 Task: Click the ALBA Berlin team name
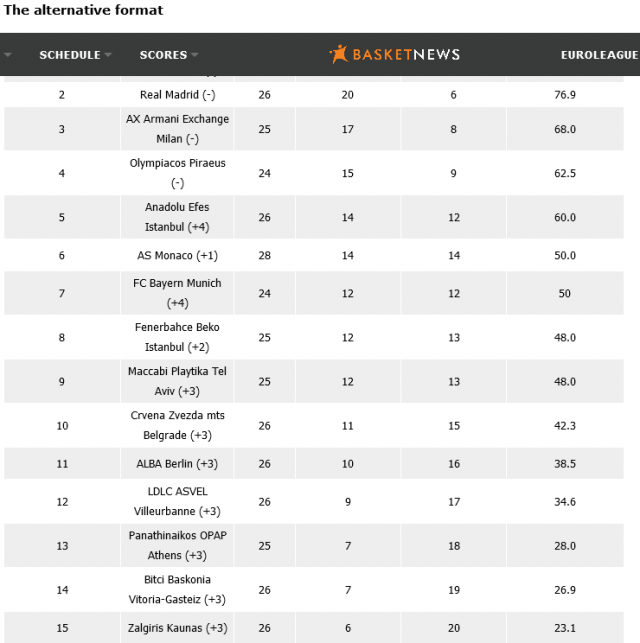pos(178,464)
